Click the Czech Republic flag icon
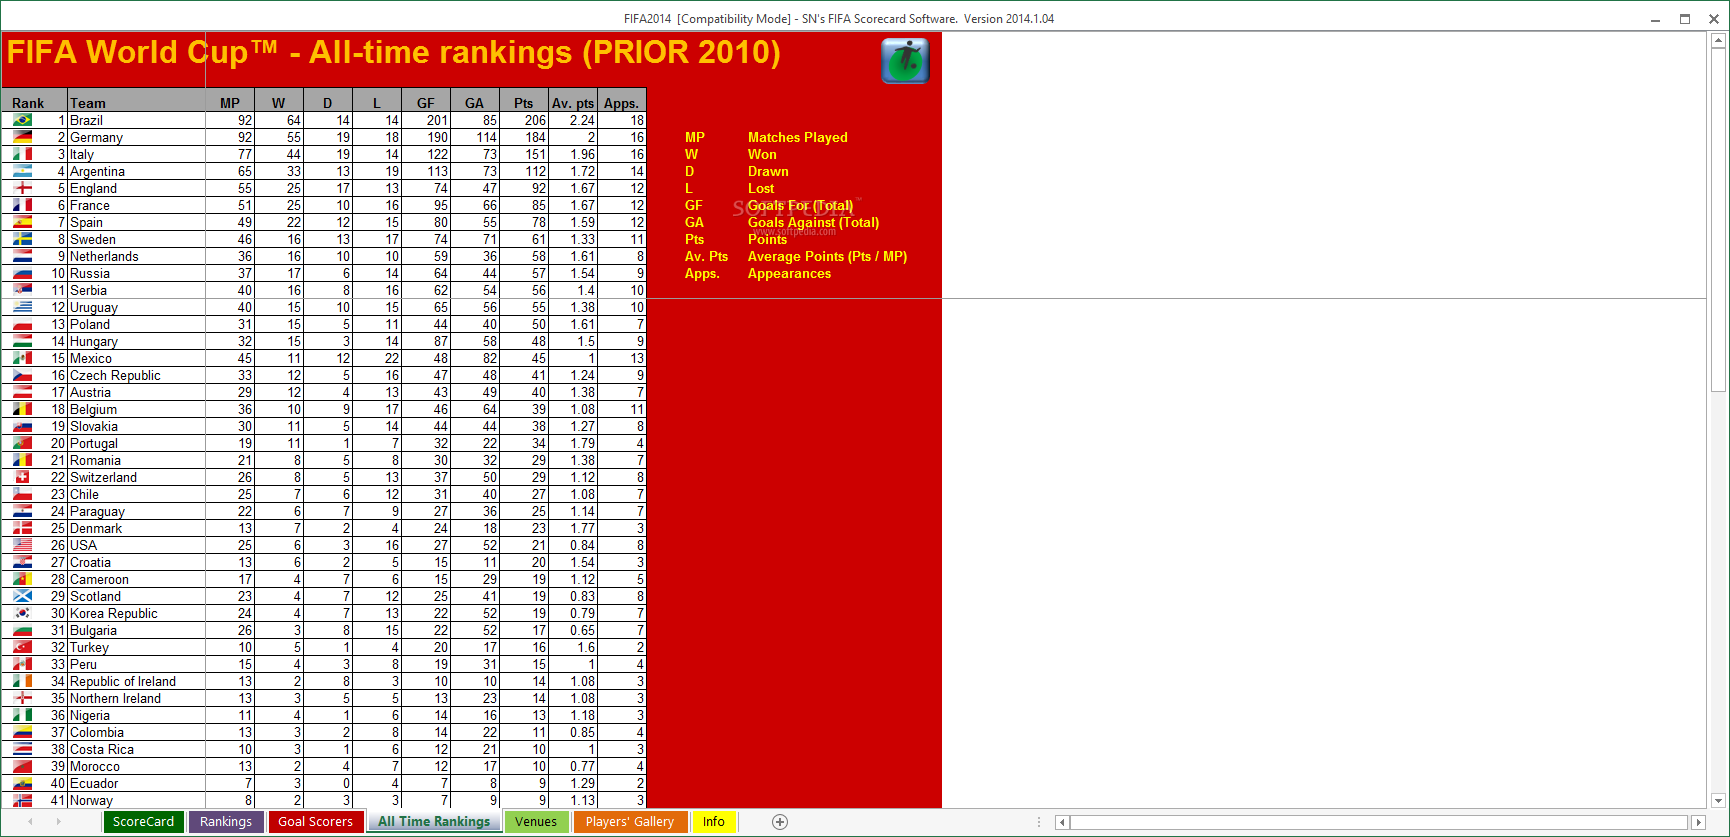1730x837 pixels. pos(22,375)
